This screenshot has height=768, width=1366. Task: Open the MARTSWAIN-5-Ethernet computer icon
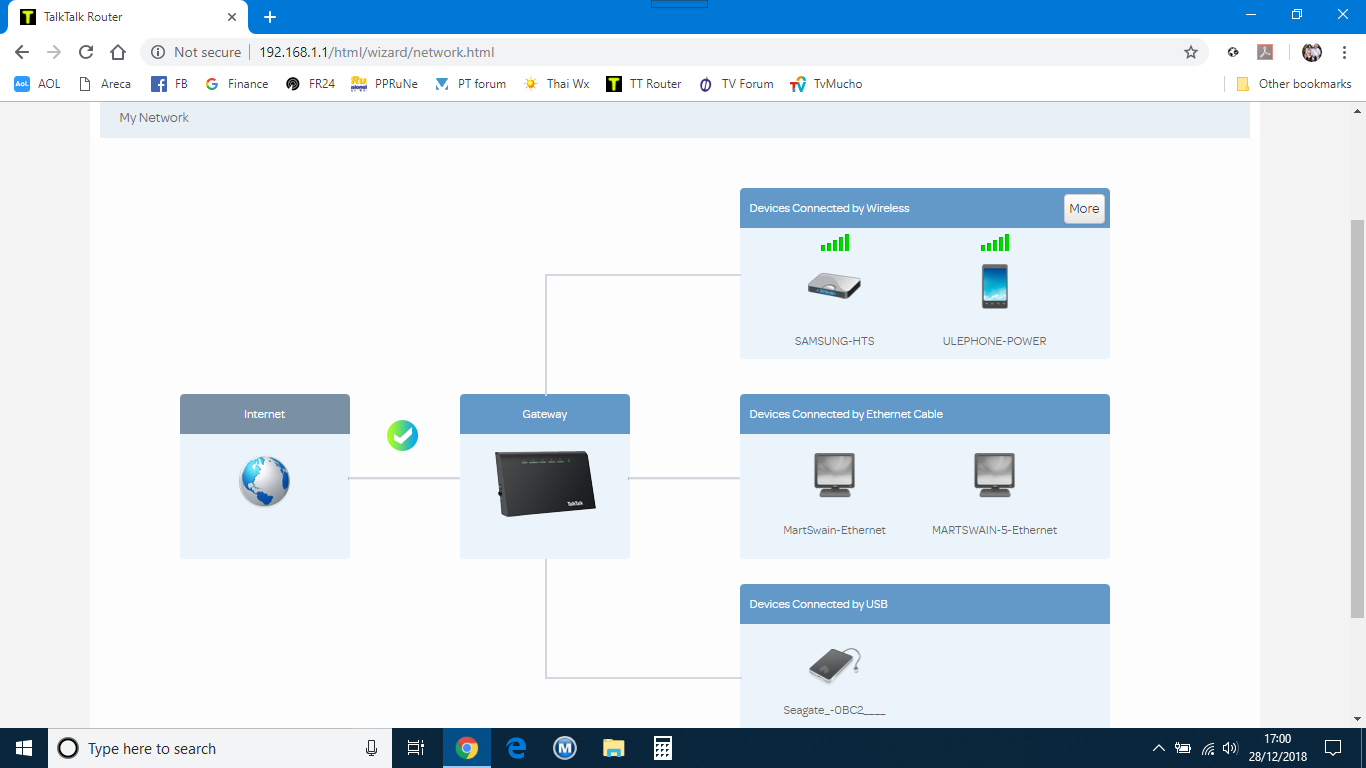[x=994, y=476]
